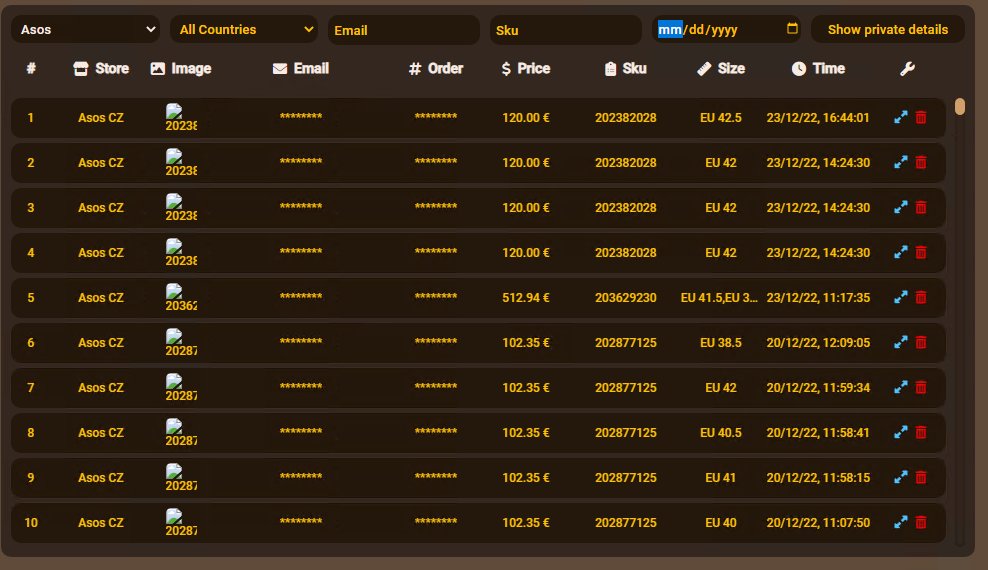Delete row 10 order with trash icon
This screenshot has width=988, height=570.
[x=921, y=523]
